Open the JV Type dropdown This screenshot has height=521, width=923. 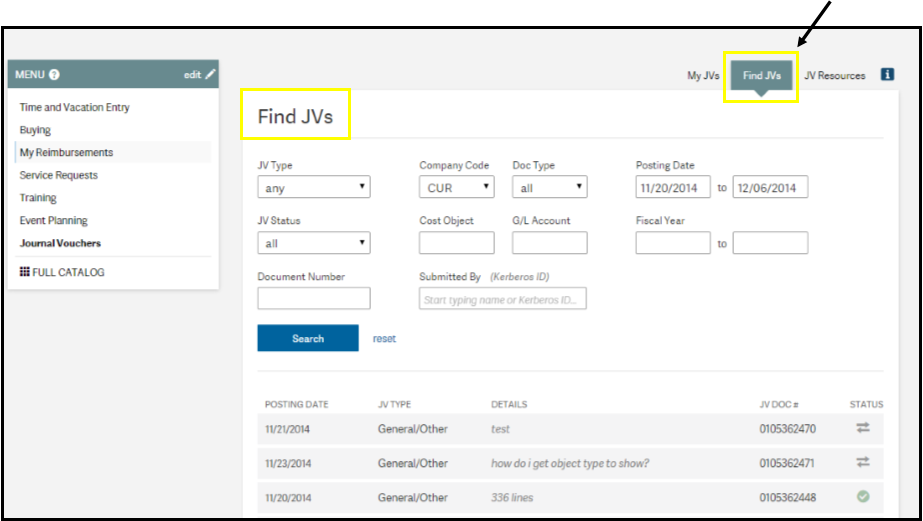[x=314, y=187]
